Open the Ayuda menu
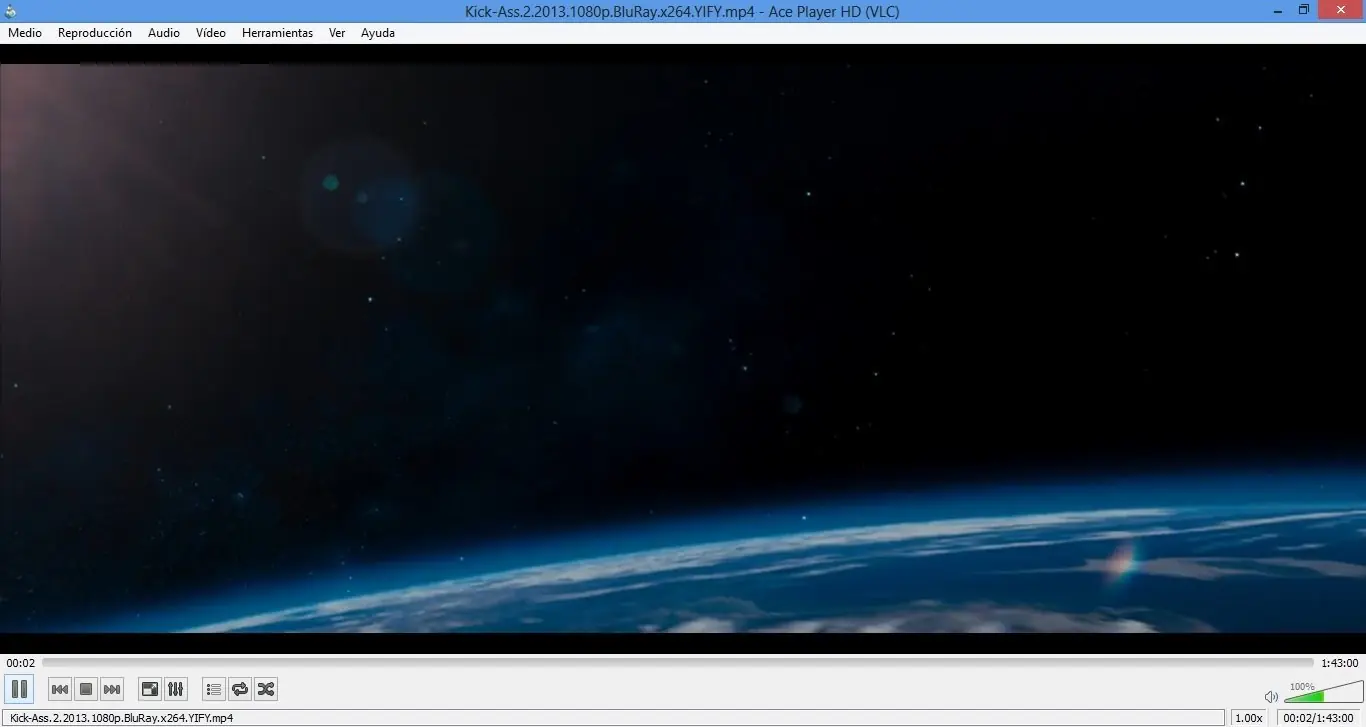This screenshot has height=727, width=1366. [378, 33]
